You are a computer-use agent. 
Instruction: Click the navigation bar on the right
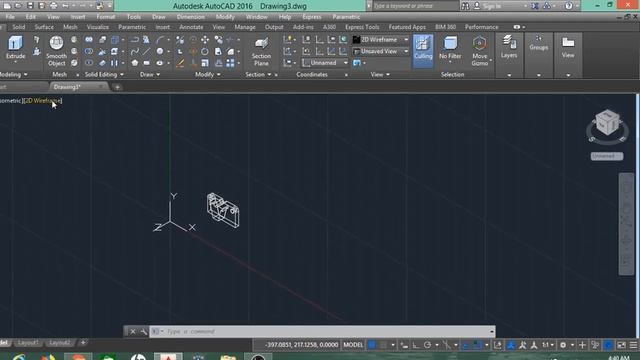click(x=627, y=224)
